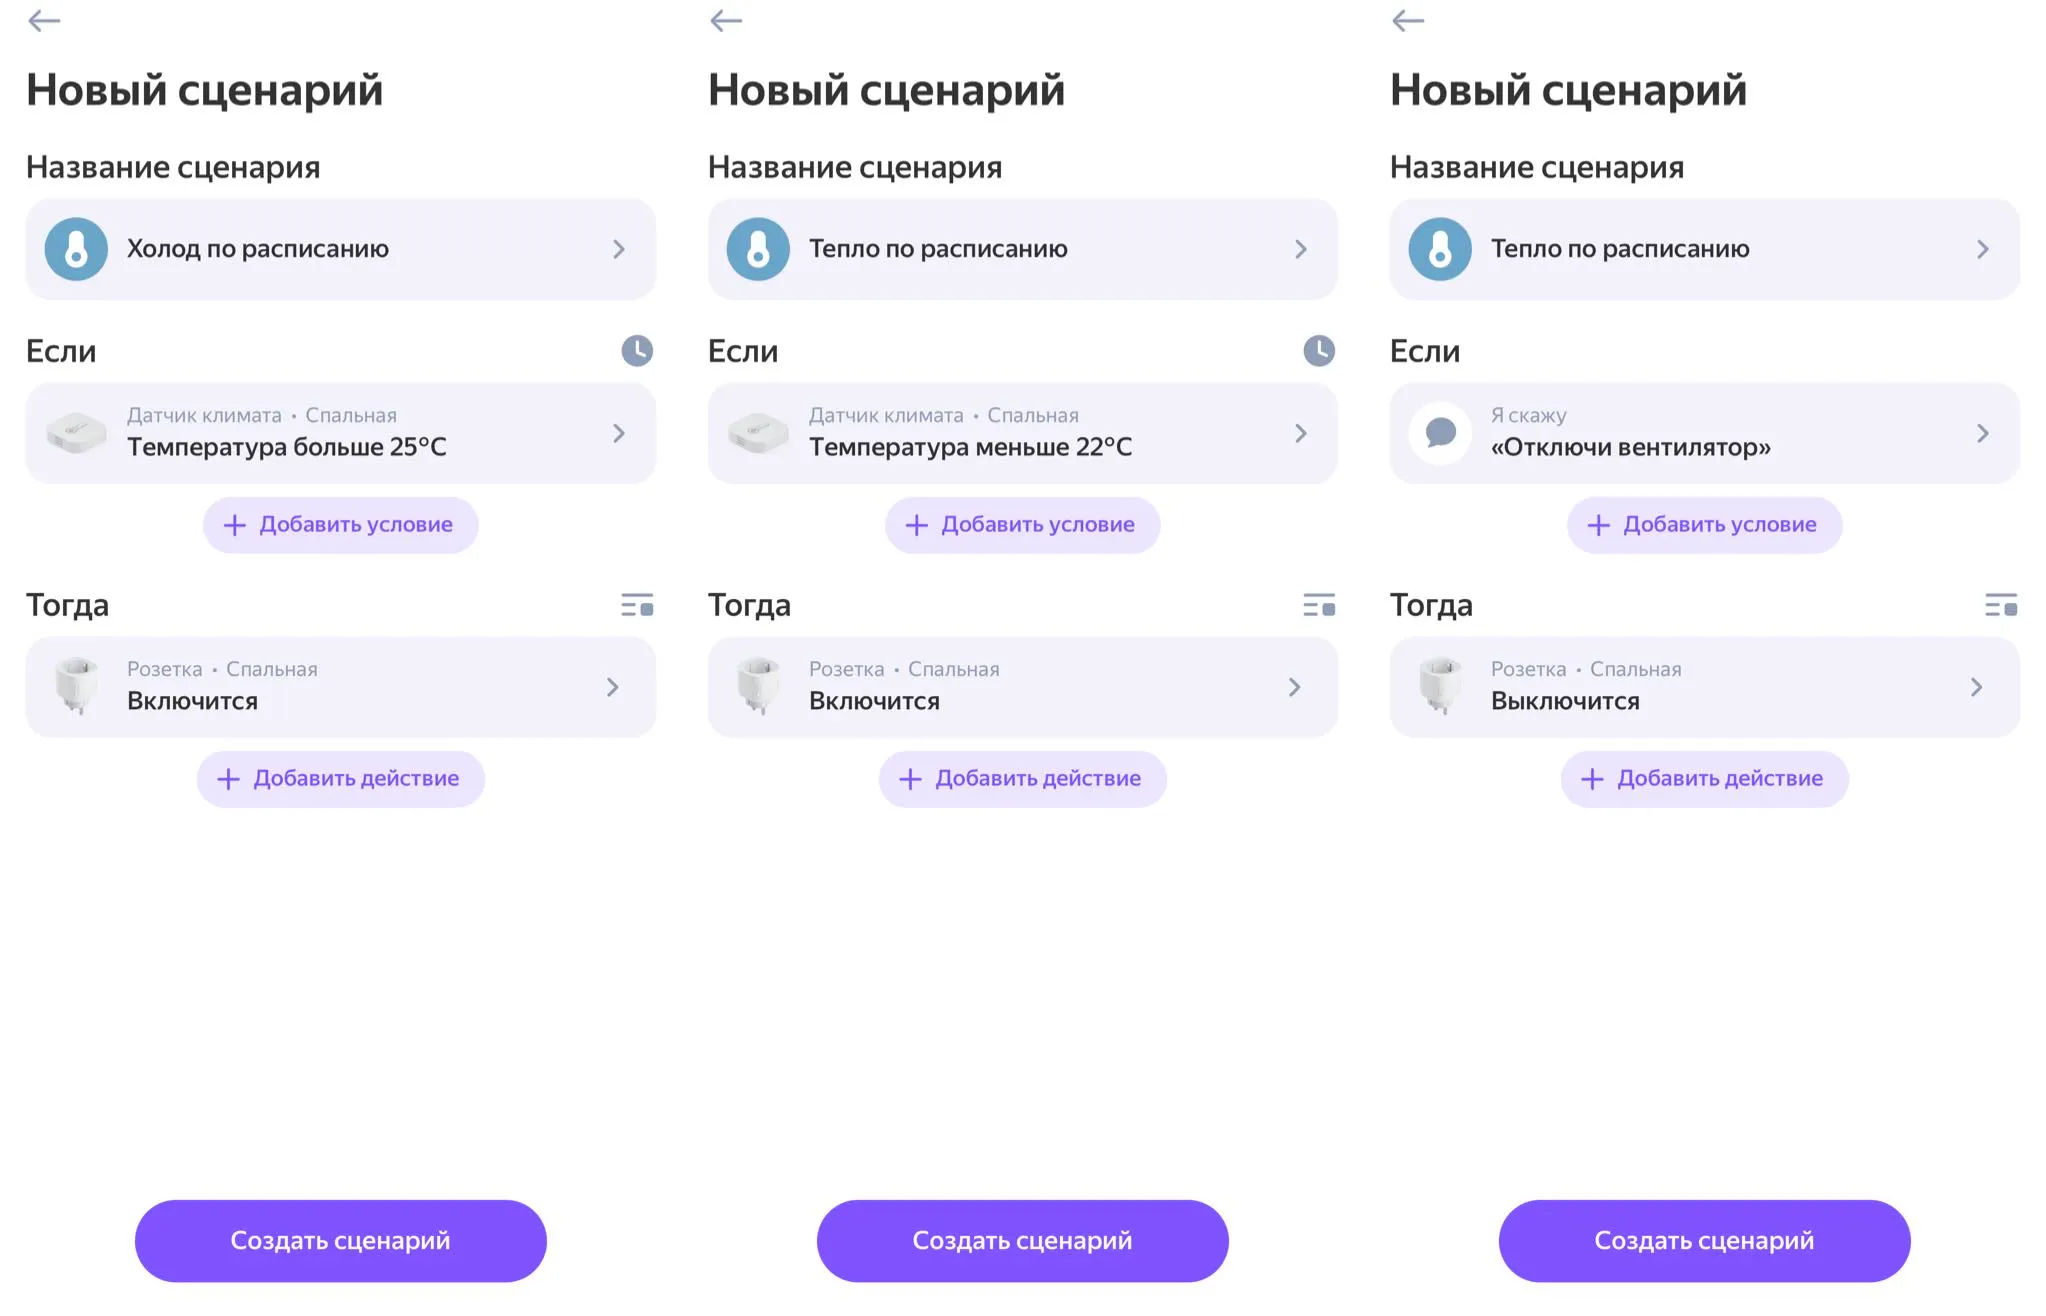Click the speech bubble icon near 'Я скажу'
Viewport: 2046px width, 1316px height.
click(x=1440, y=433)
